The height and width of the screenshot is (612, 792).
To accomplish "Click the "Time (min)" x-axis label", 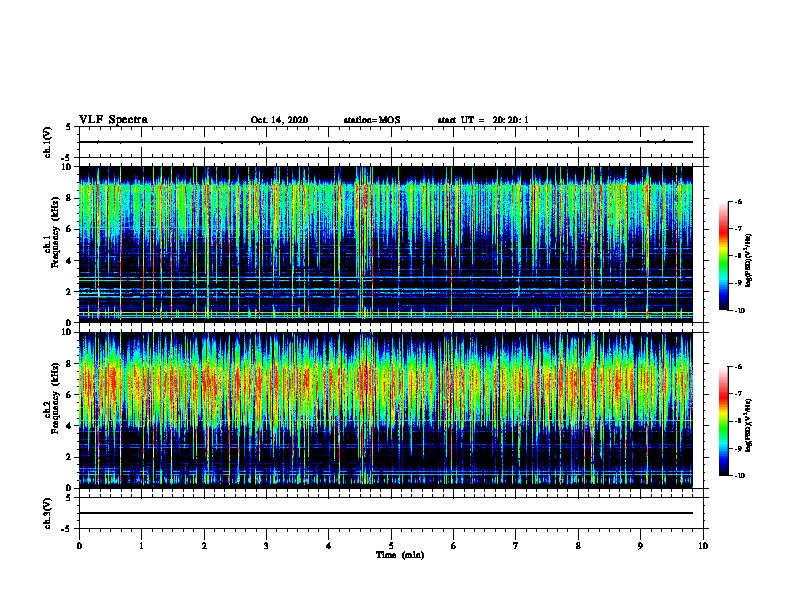I will pos(400,555).
